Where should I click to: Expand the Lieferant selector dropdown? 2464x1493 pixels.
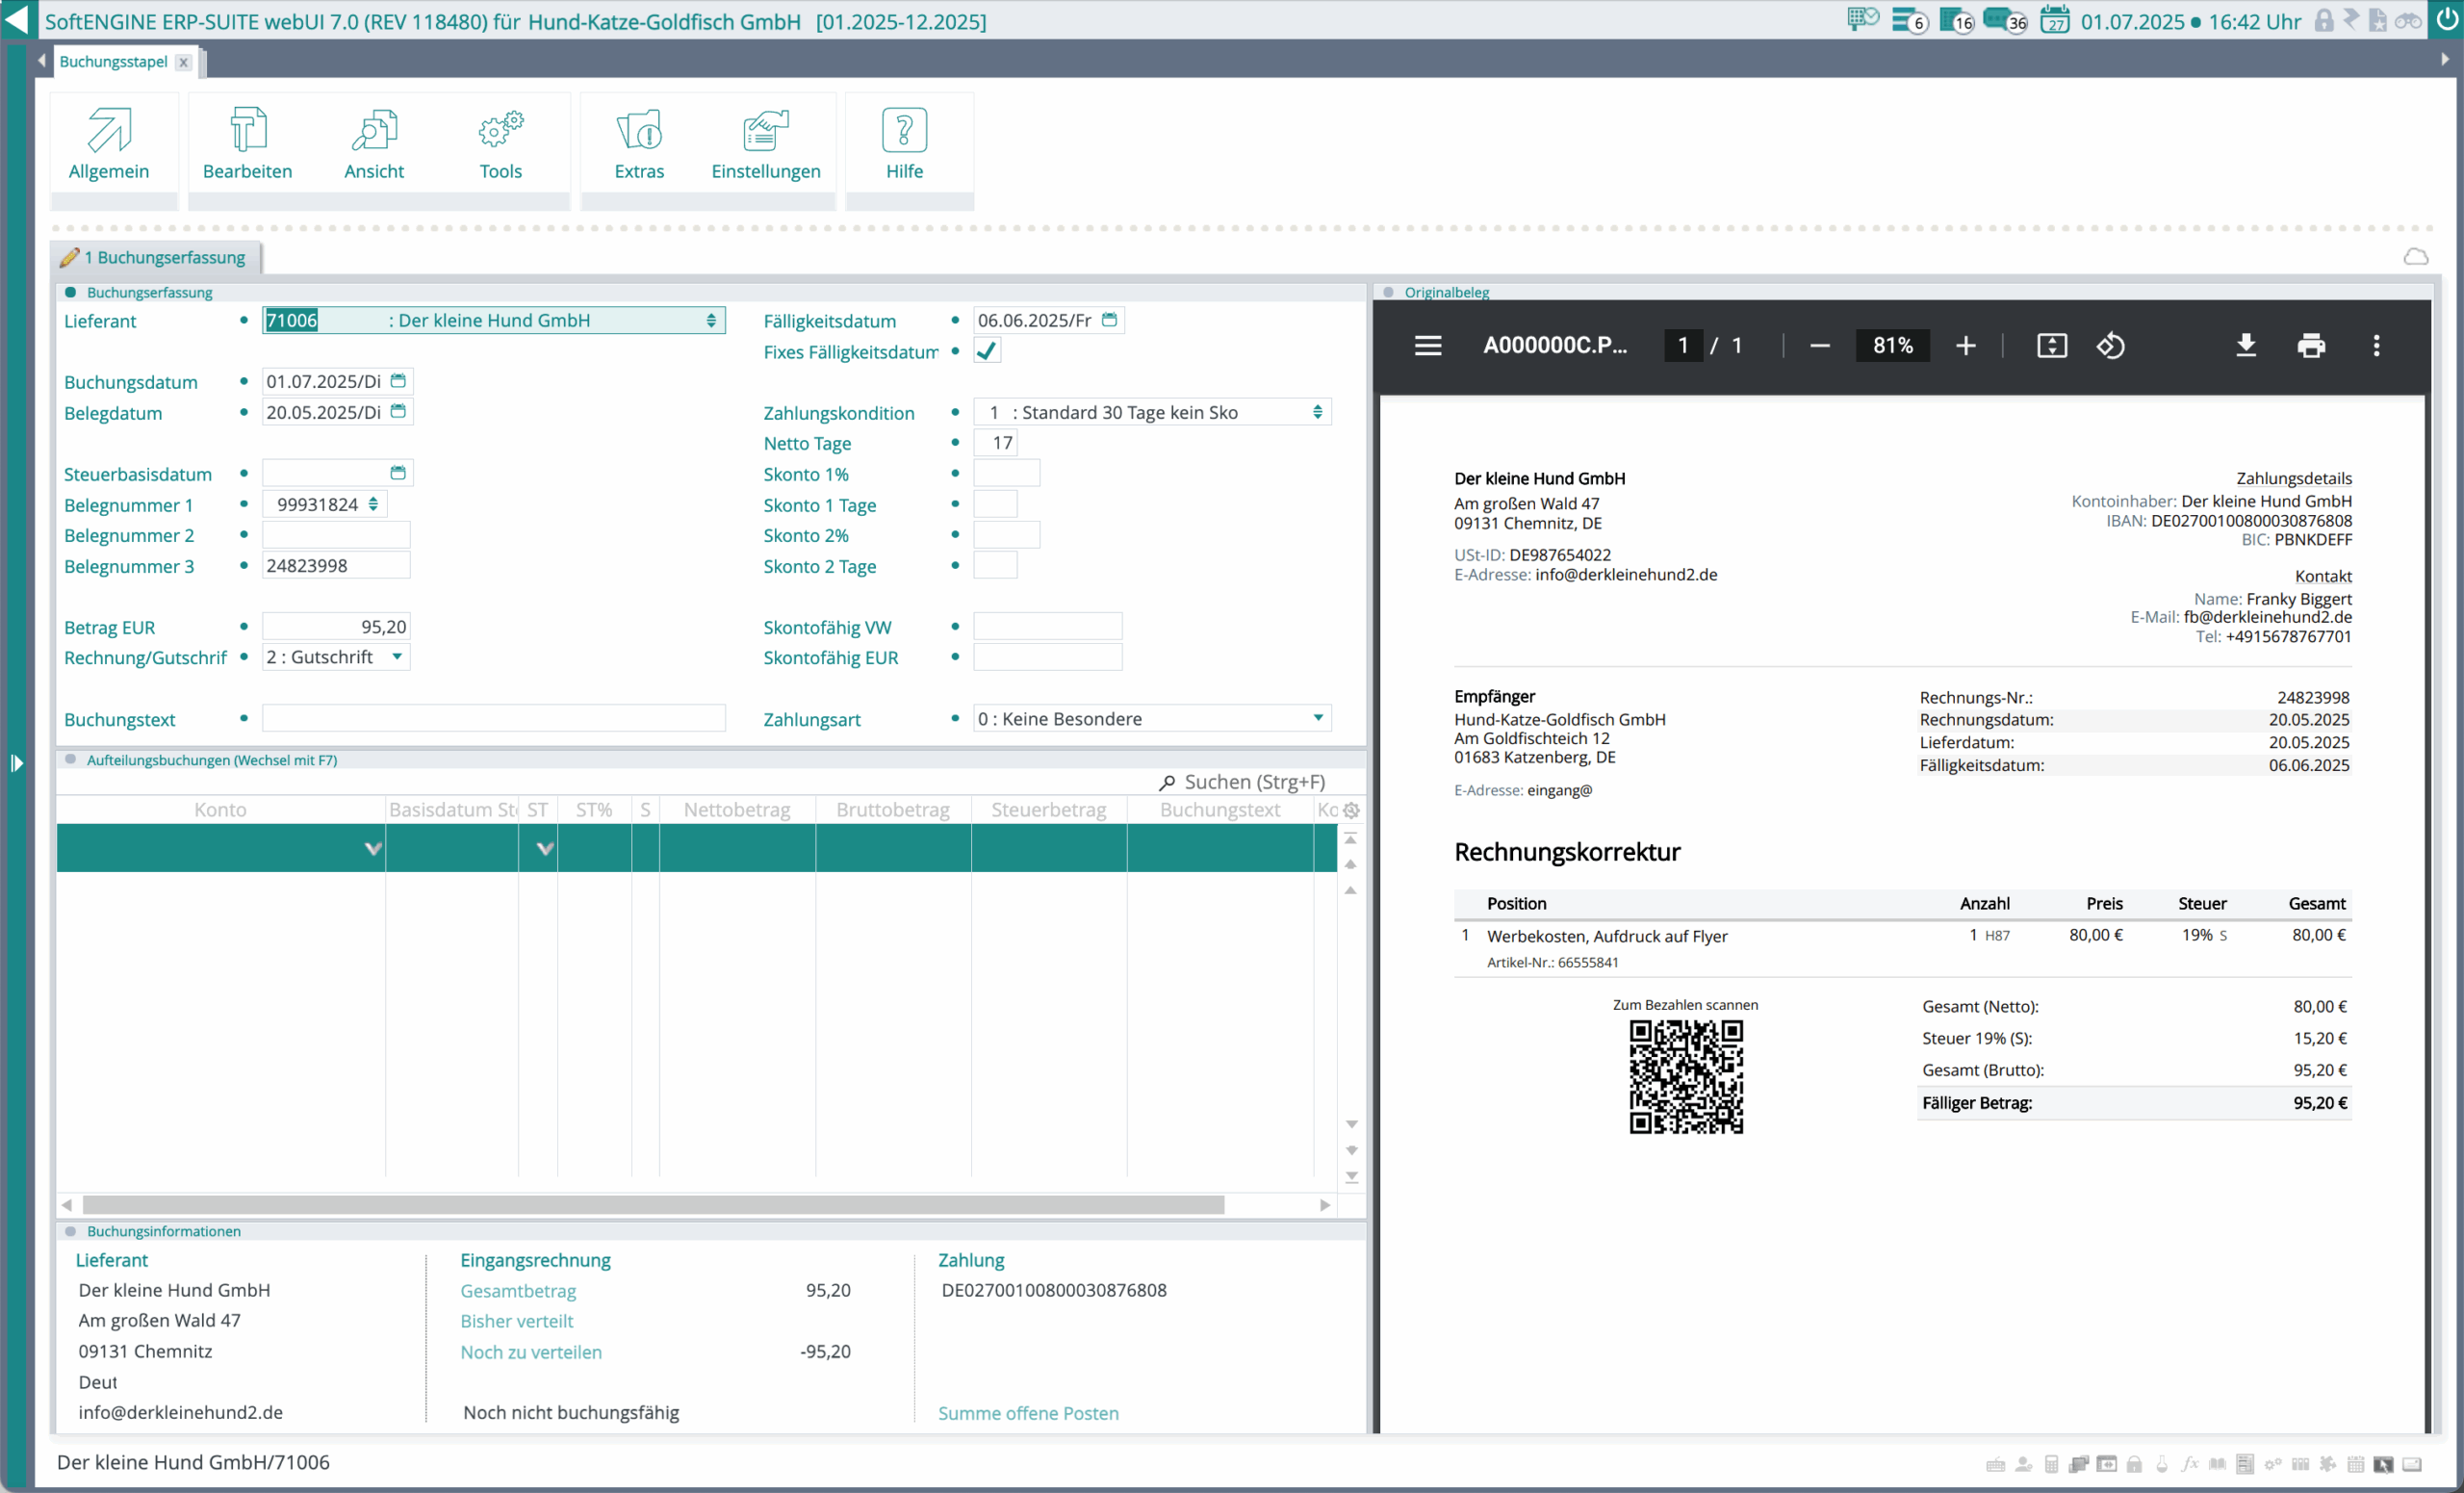(711, 320)
